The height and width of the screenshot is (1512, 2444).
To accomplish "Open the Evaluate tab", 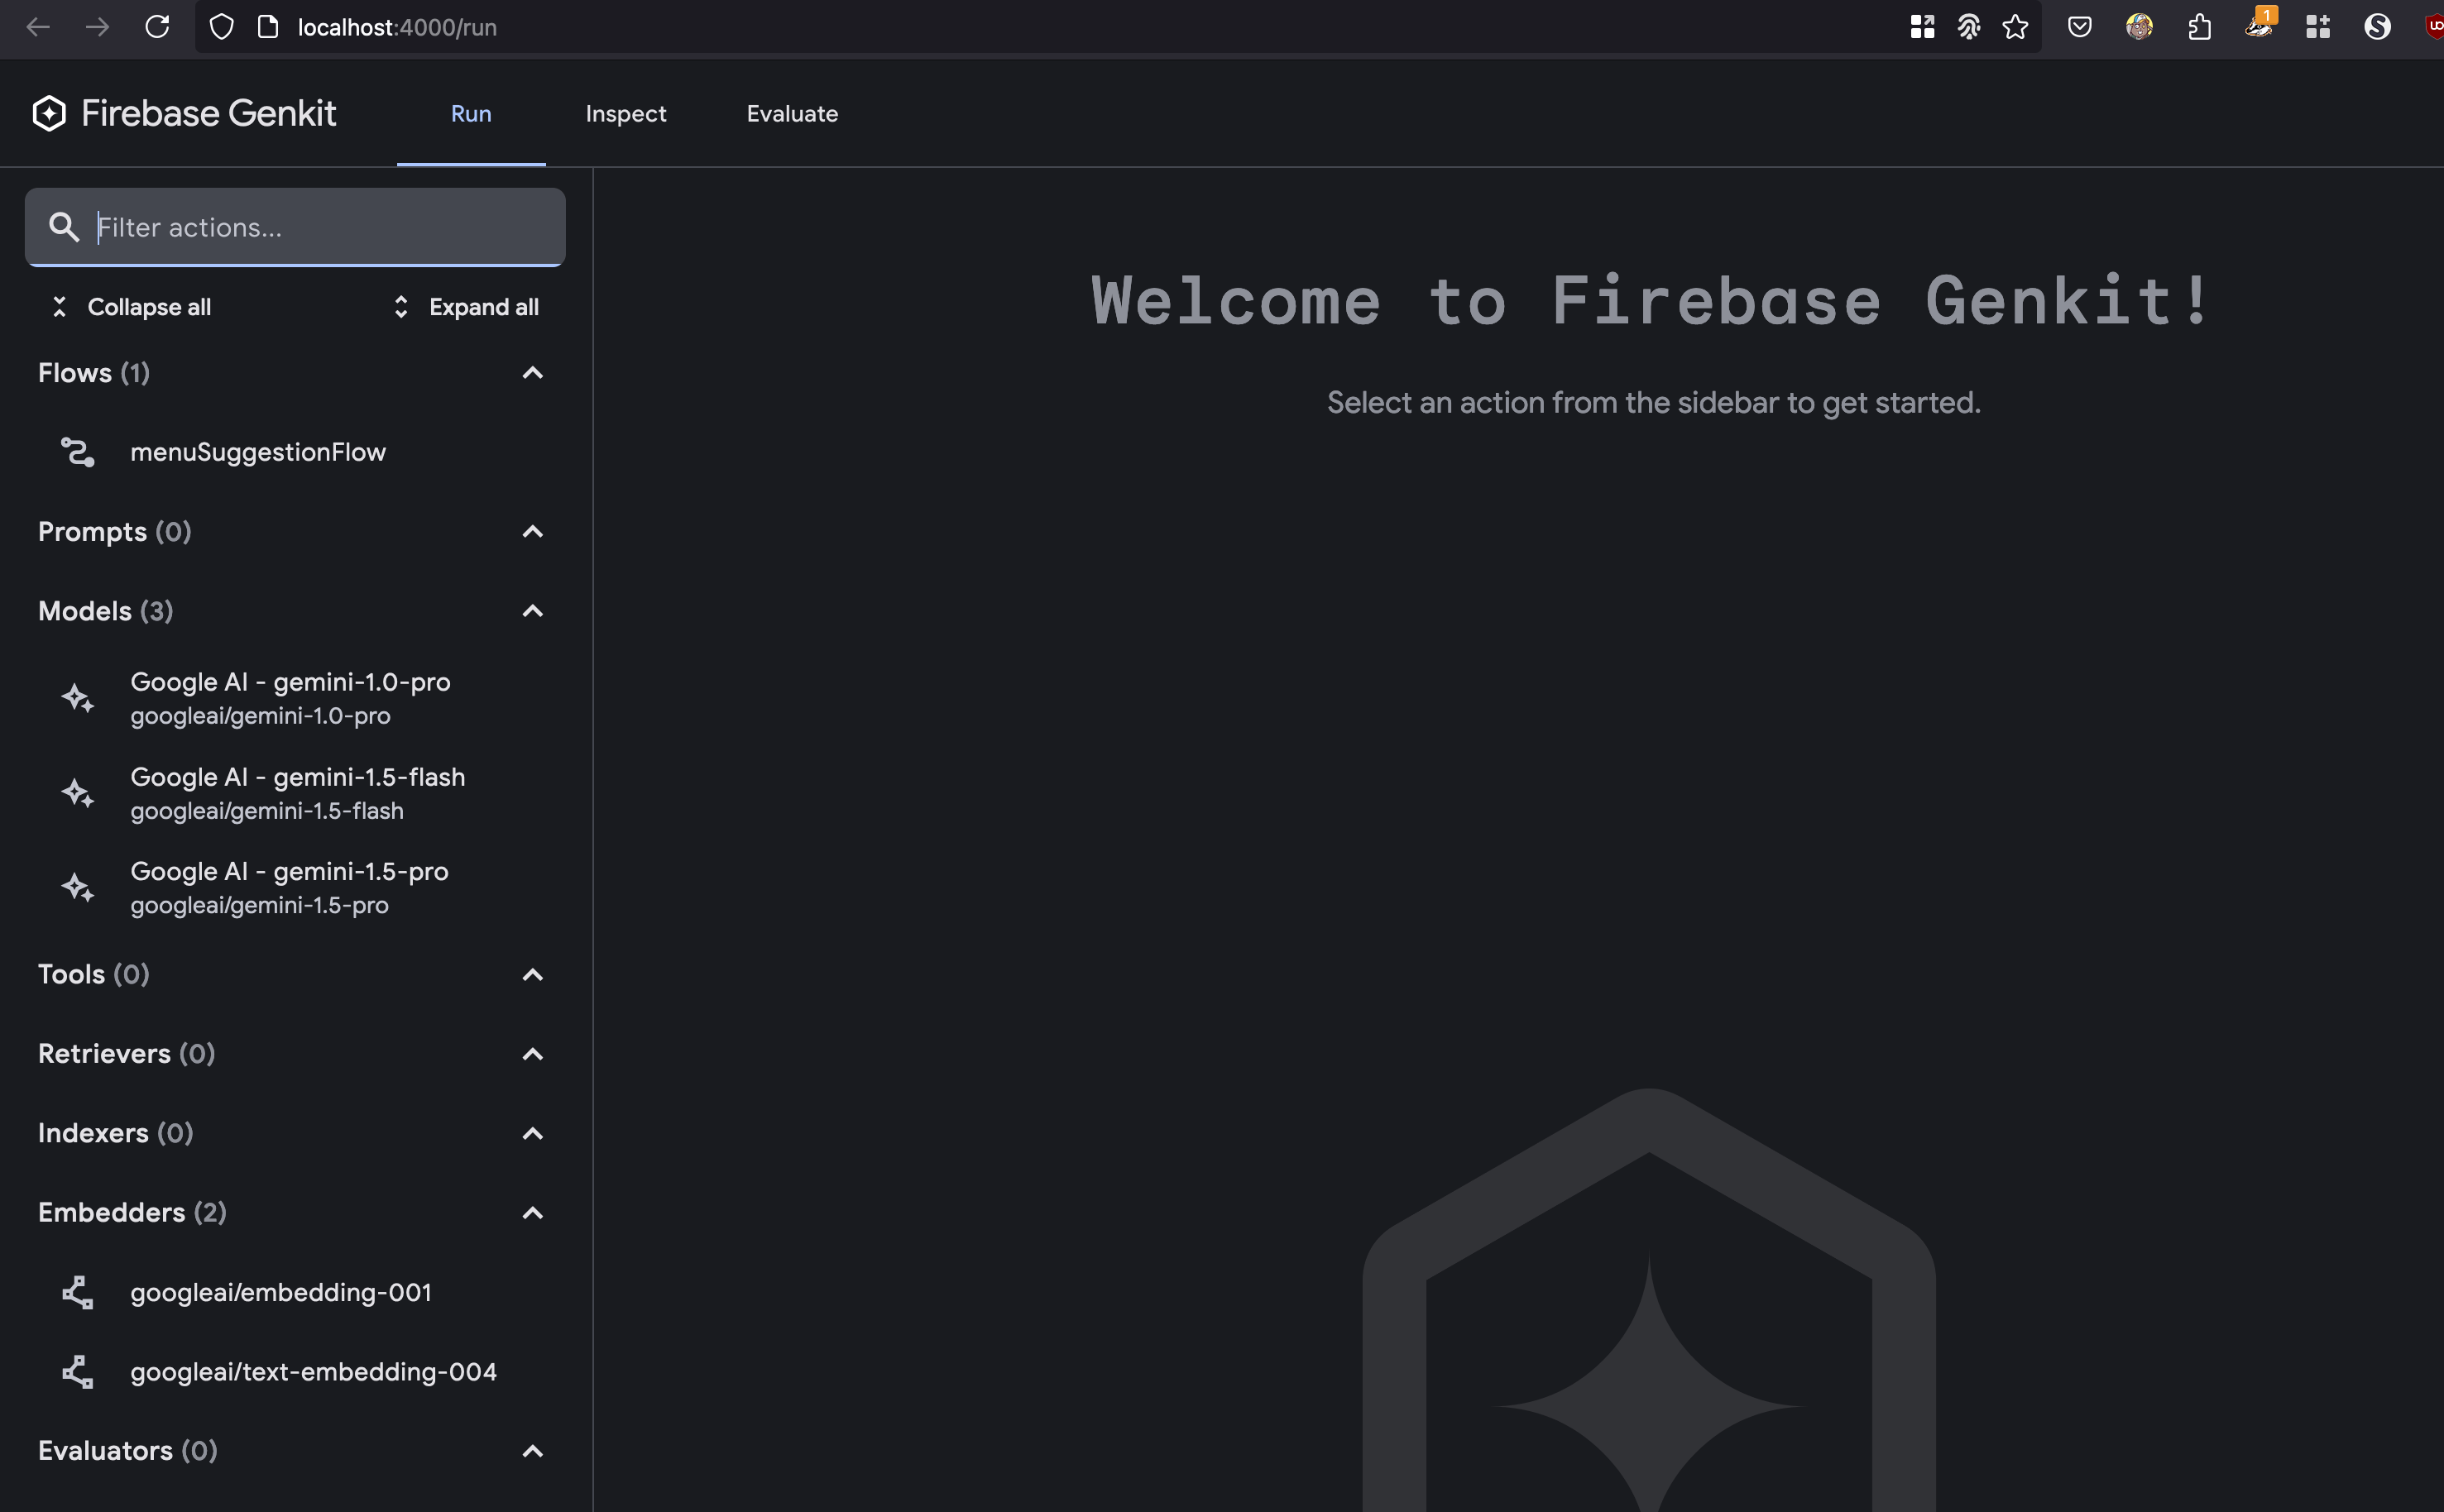I will point(792,114).
